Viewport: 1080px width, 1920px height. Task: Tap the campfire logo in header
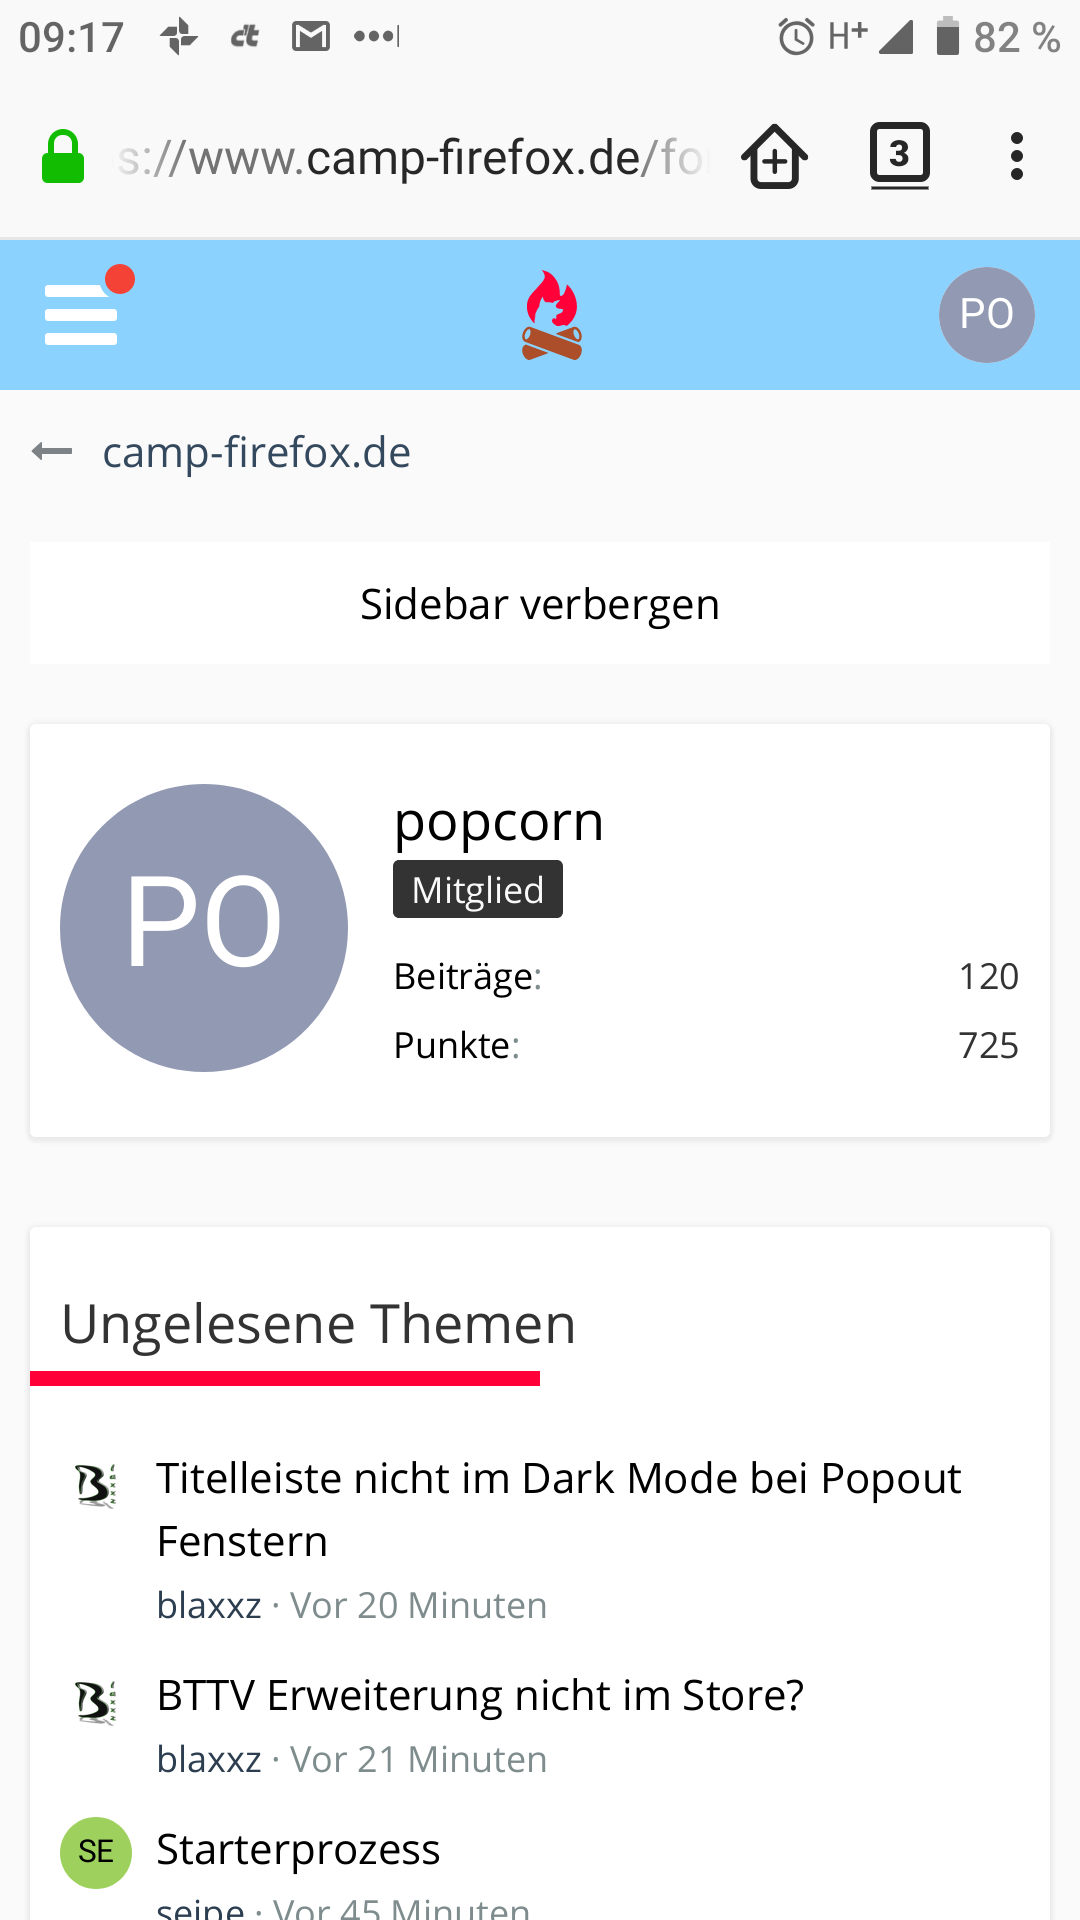pyautogui.click(x=552, y=315)
